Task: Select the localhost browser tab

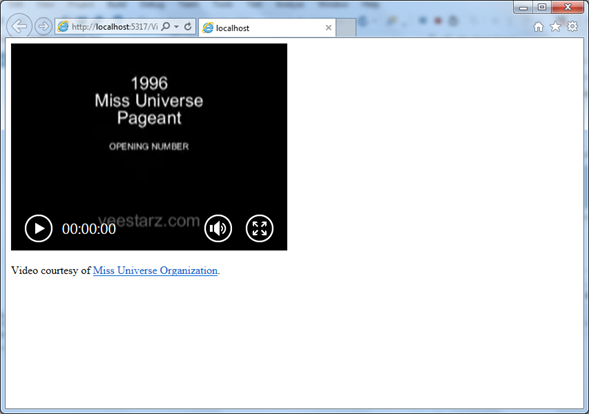Action: [x=267, y=28]
